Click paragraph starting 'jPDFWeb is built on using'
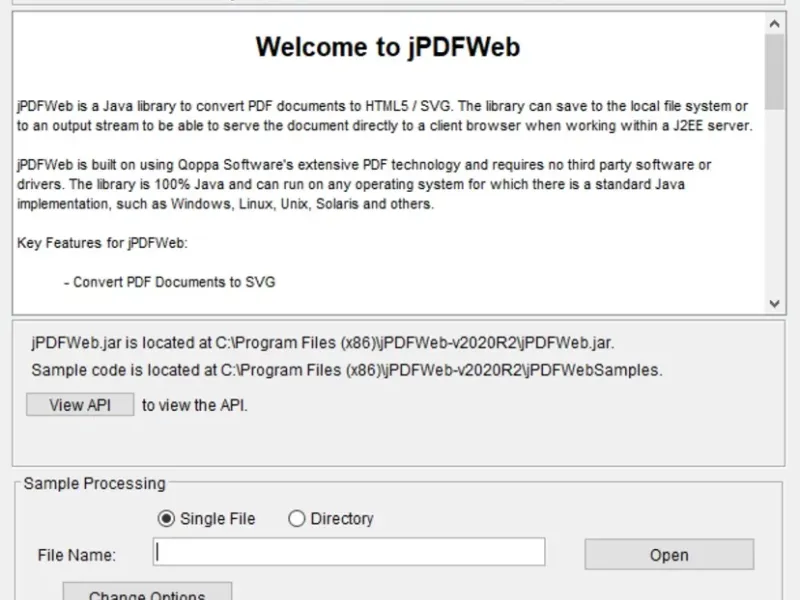Viewport: 800px width, 600px height. 364,184
